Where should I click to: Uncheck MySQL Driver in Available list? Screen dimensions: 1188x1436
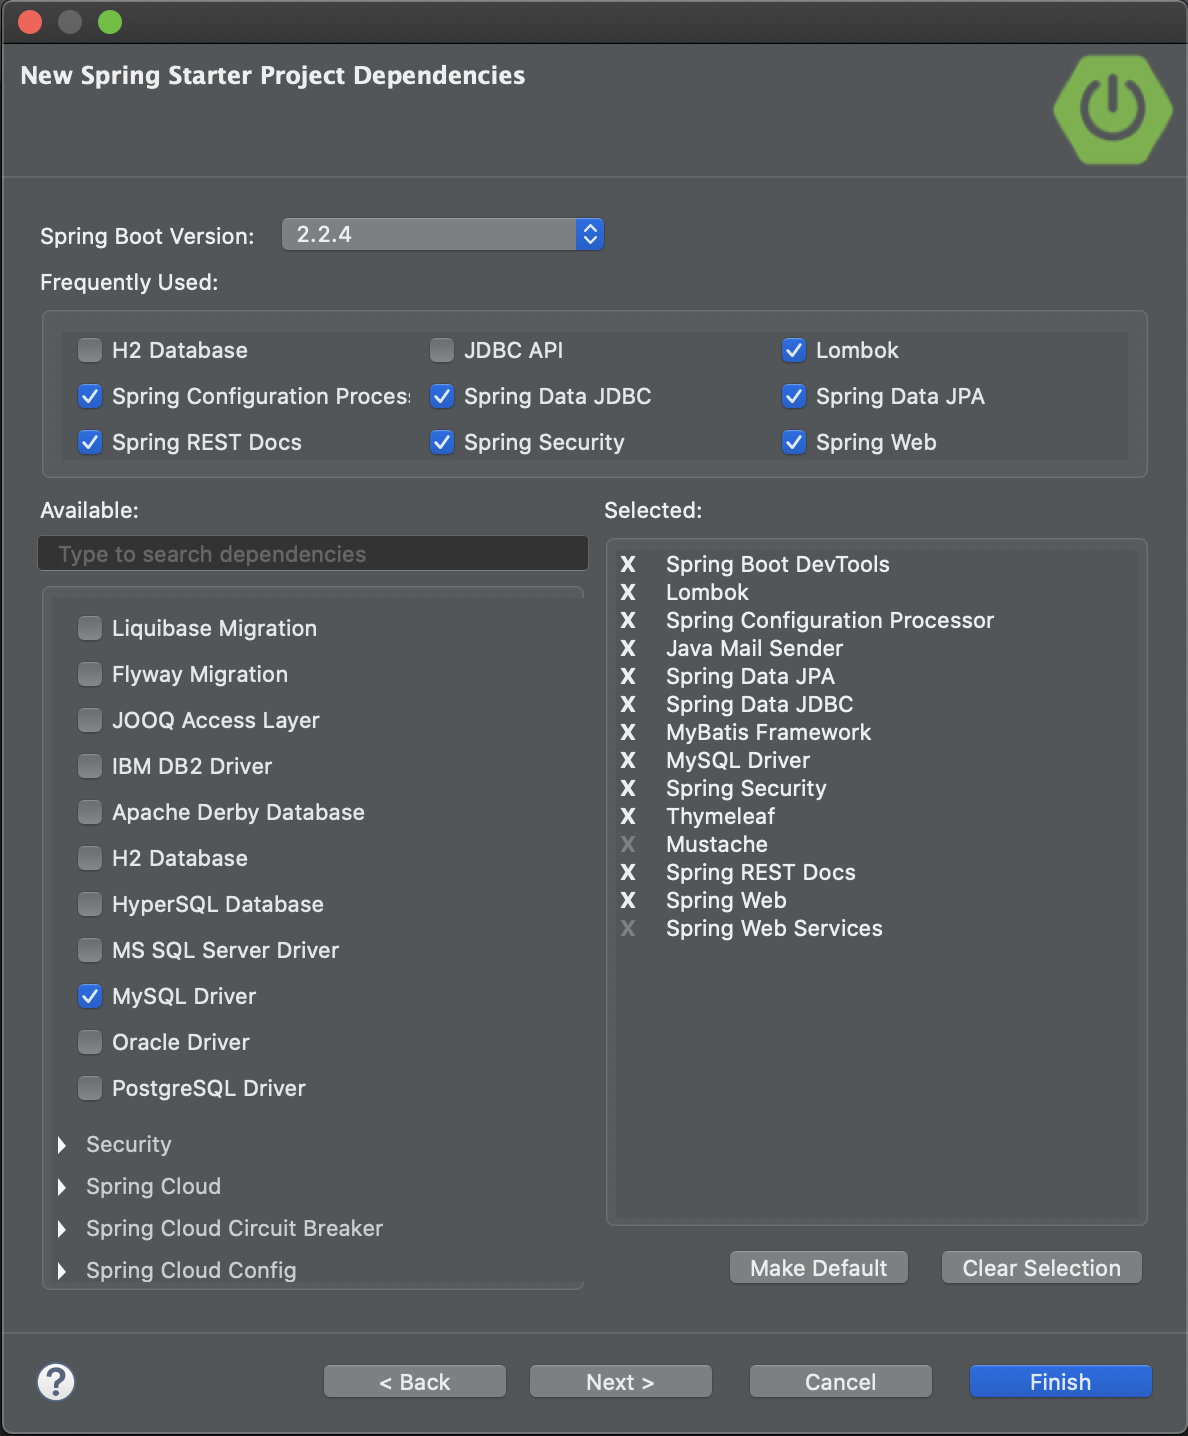tap(90, 996)
